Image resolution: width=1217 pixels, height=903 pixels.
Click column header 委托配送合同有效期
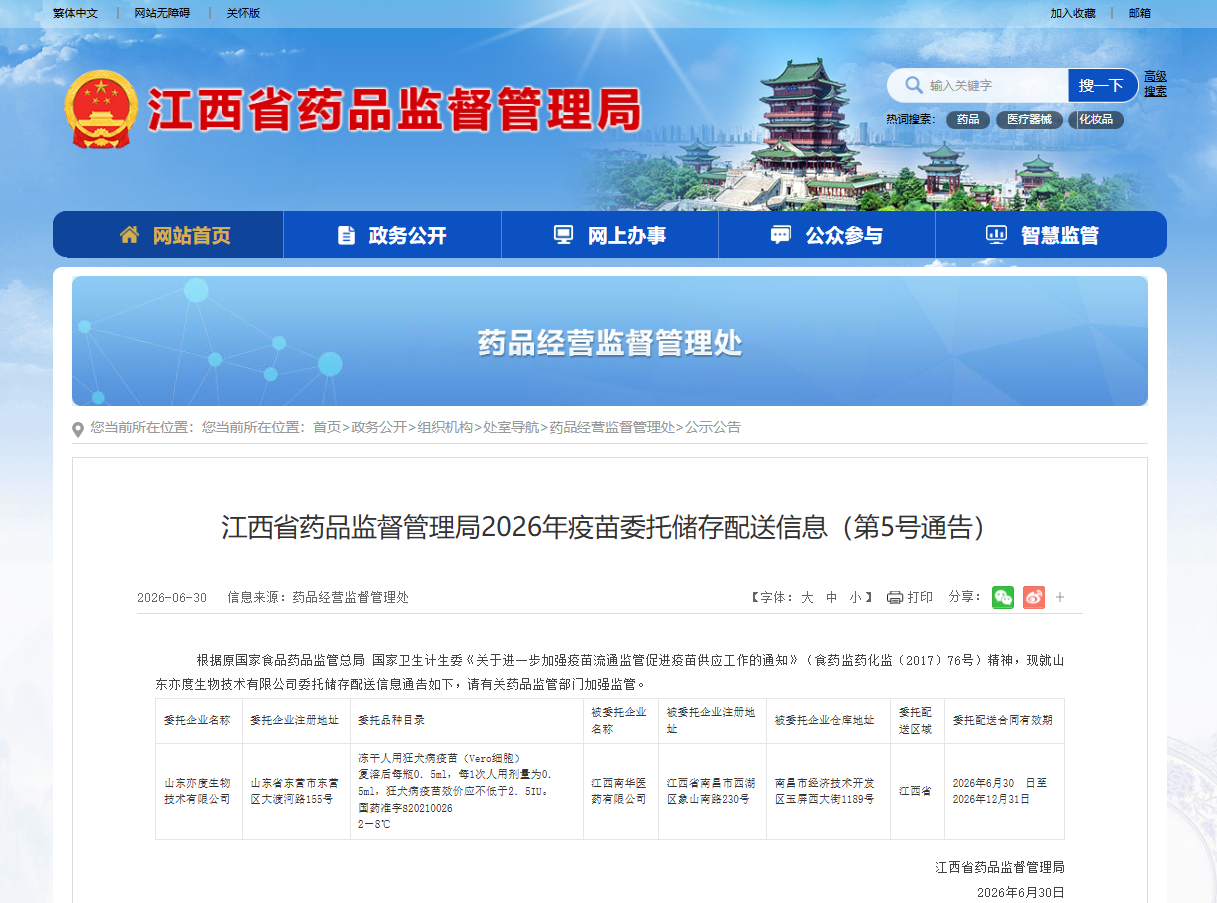point(1004,720)
